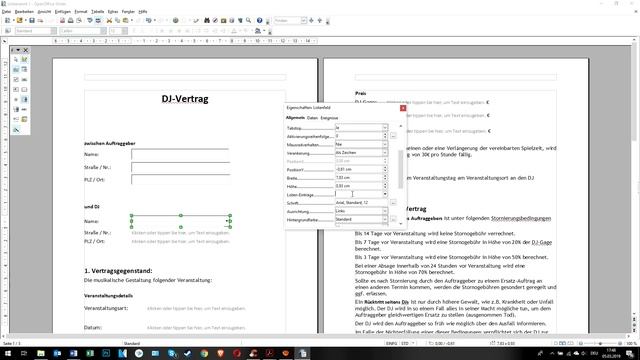This screenshot has width=640, height=360.
Task: Click the Spellcheck icon
Action: [x=90, y=20]
